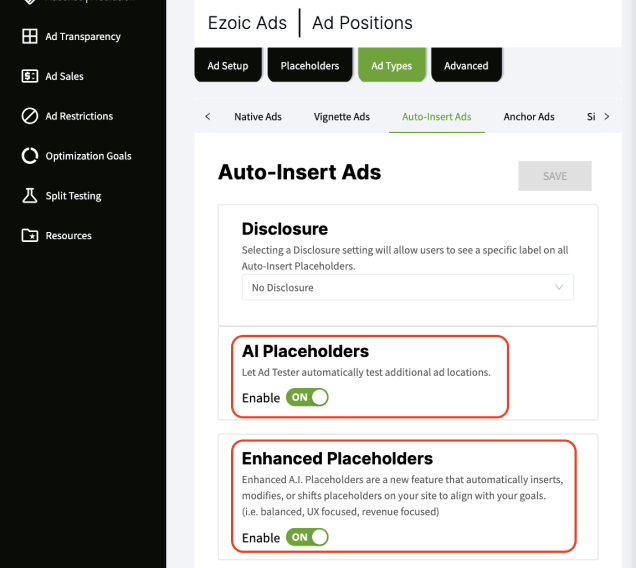Viewport: 636px width, 568px height.
Task: Switch to the Ad Setup tab
Action: [x=227, y=66]
